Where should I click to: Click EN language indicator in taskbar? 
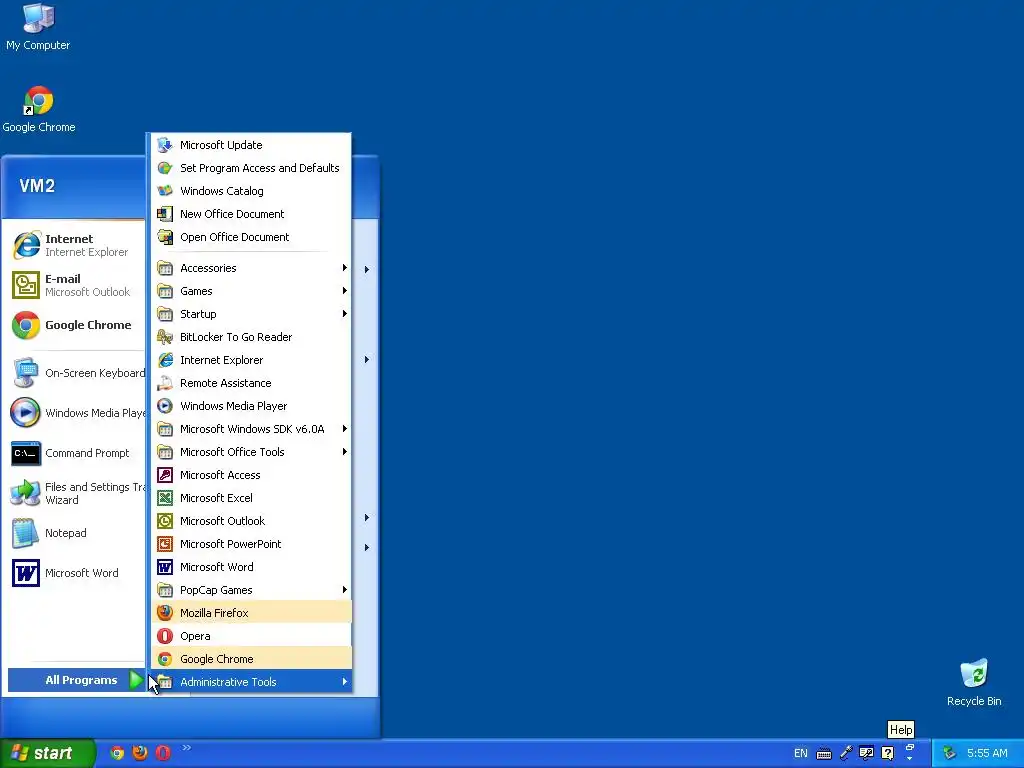(x=801, y=753)
